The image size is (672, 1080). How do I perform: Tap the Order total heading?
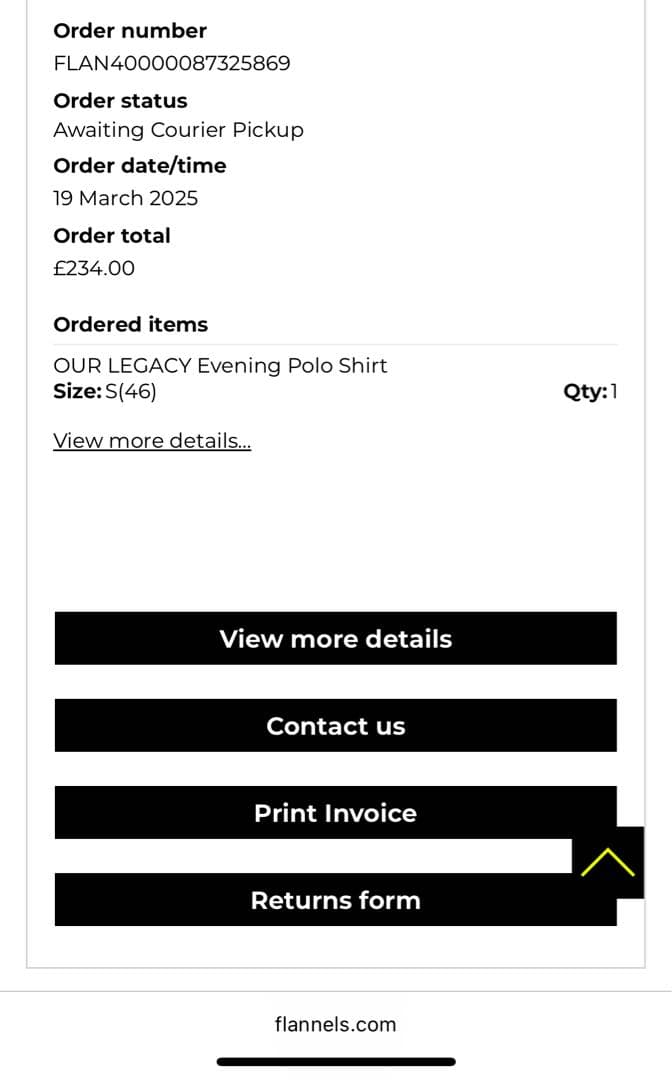pyautogui.click(x=112, y=236)
